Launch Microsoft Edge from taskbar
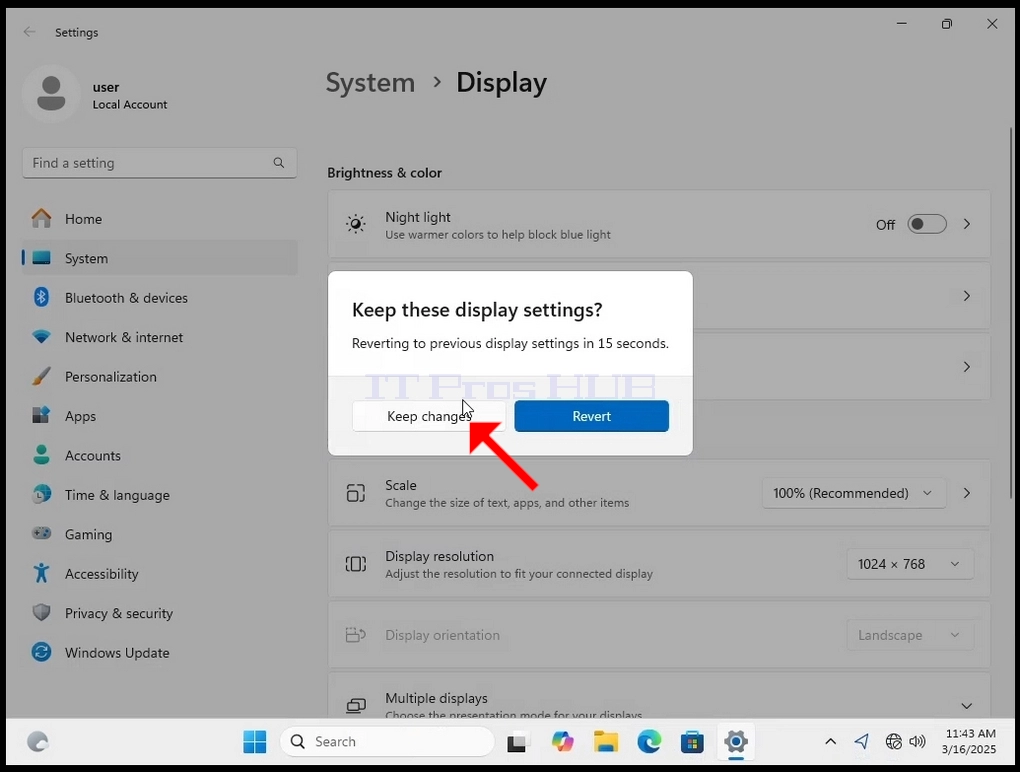This screenshot has width=1020, height=772. point(649,741)
